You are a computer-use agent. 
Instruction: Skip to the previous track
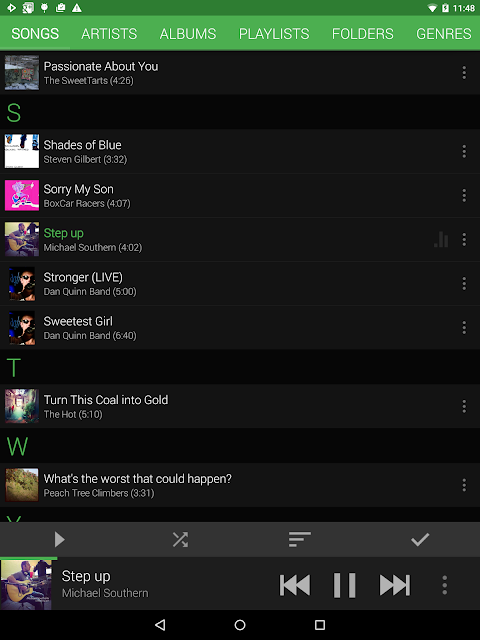point(295,585)
